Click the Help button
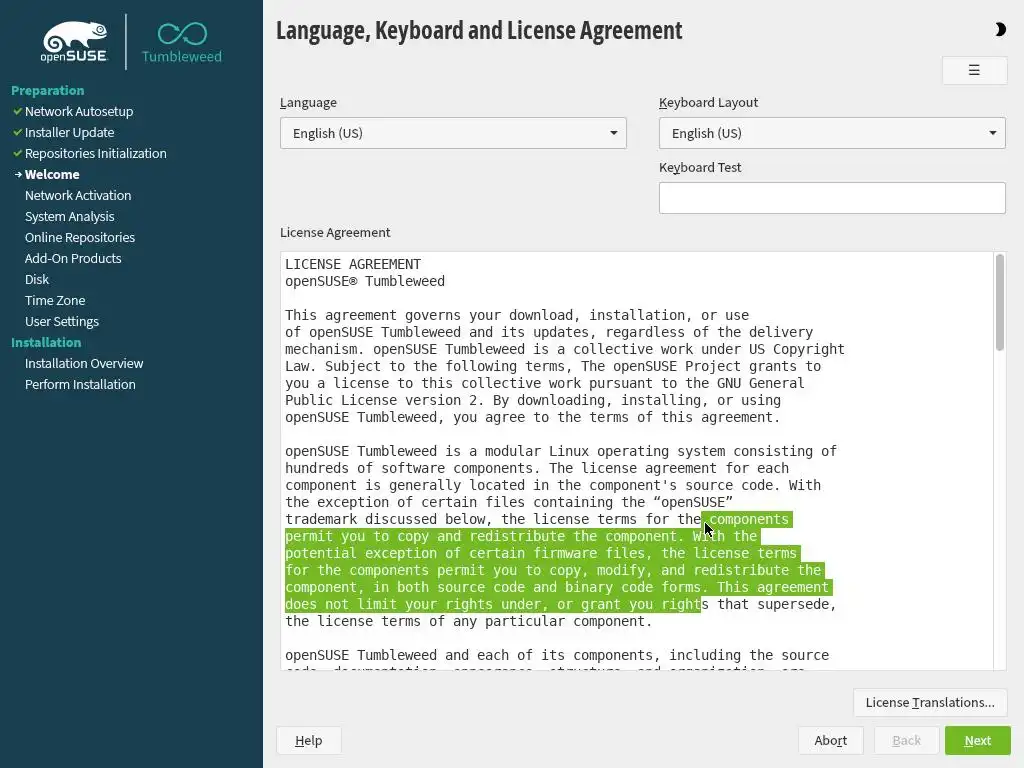The image size is (1024, 768). pyautogui.click(x=308, y=741)
